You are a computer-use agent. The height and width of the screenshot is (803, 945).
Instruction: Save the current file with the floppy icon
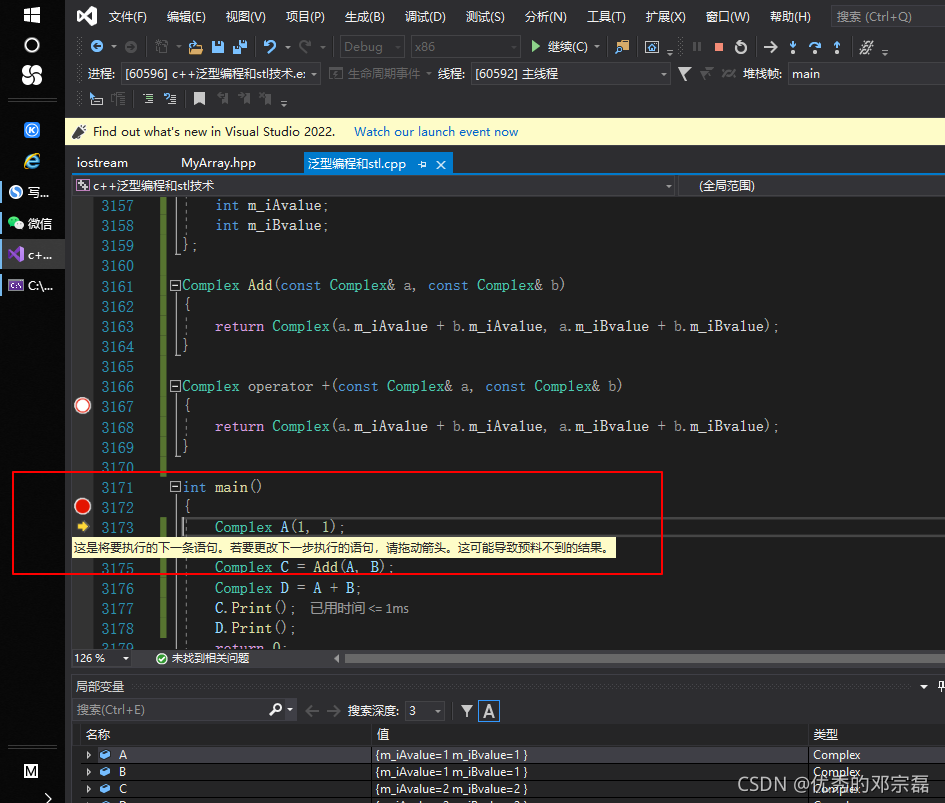[218, 46]
